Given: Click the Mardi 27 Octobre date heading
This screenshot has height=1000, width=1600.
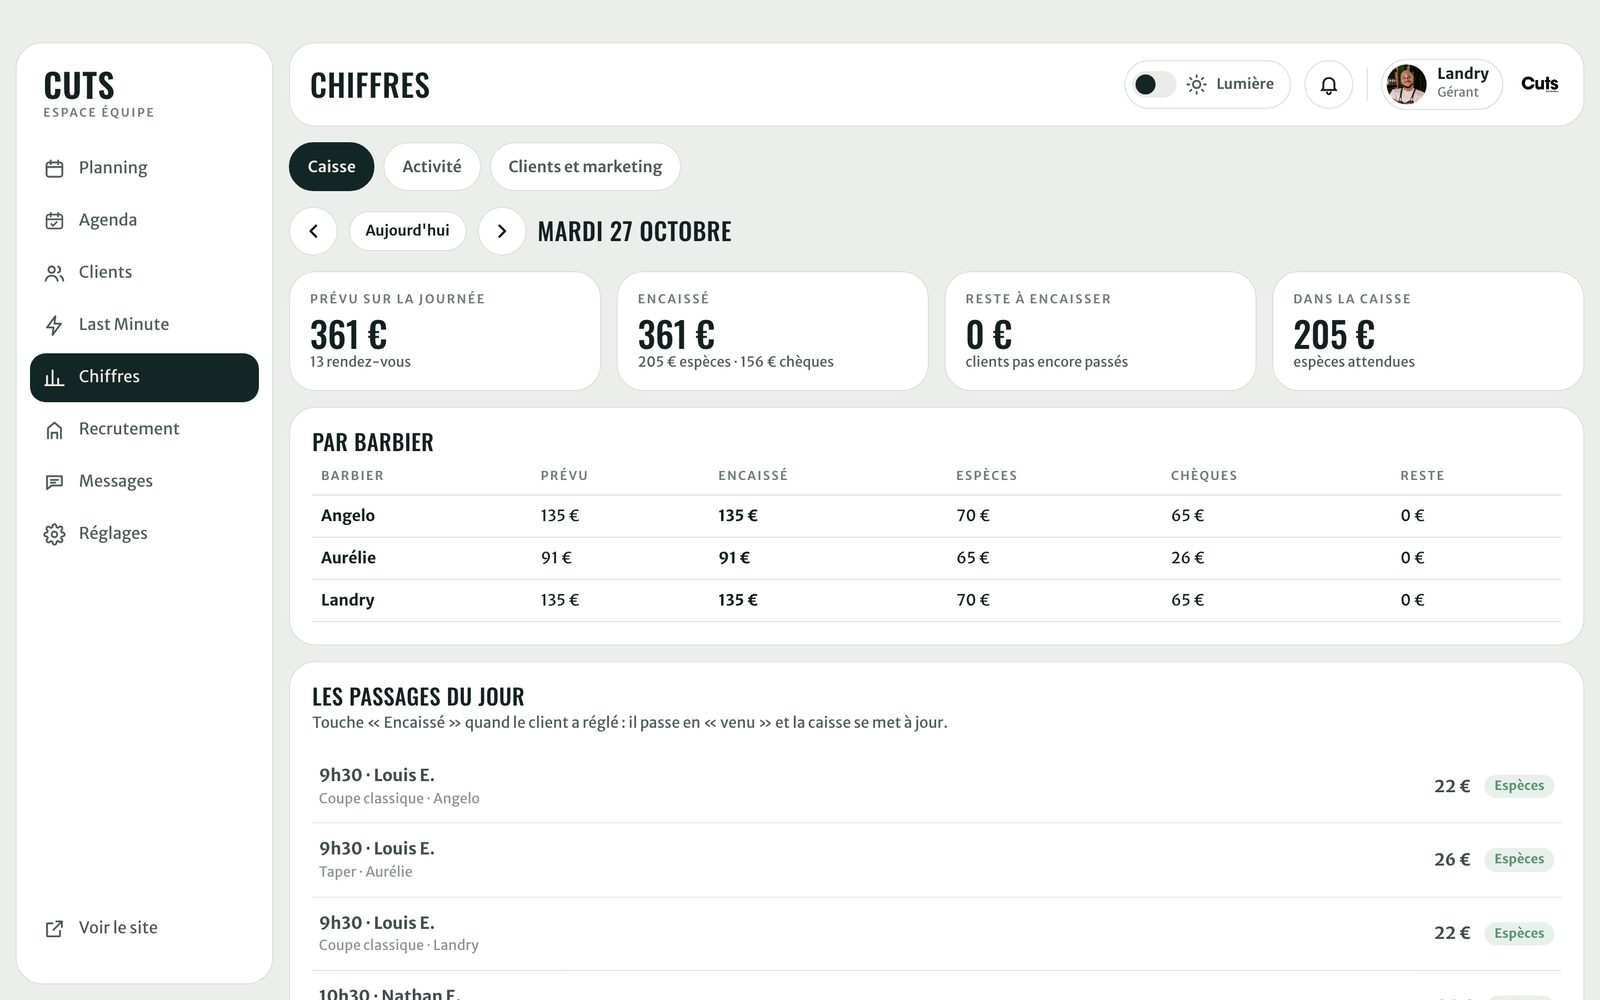Looking at the screenshot, I should tap(634, 231).
